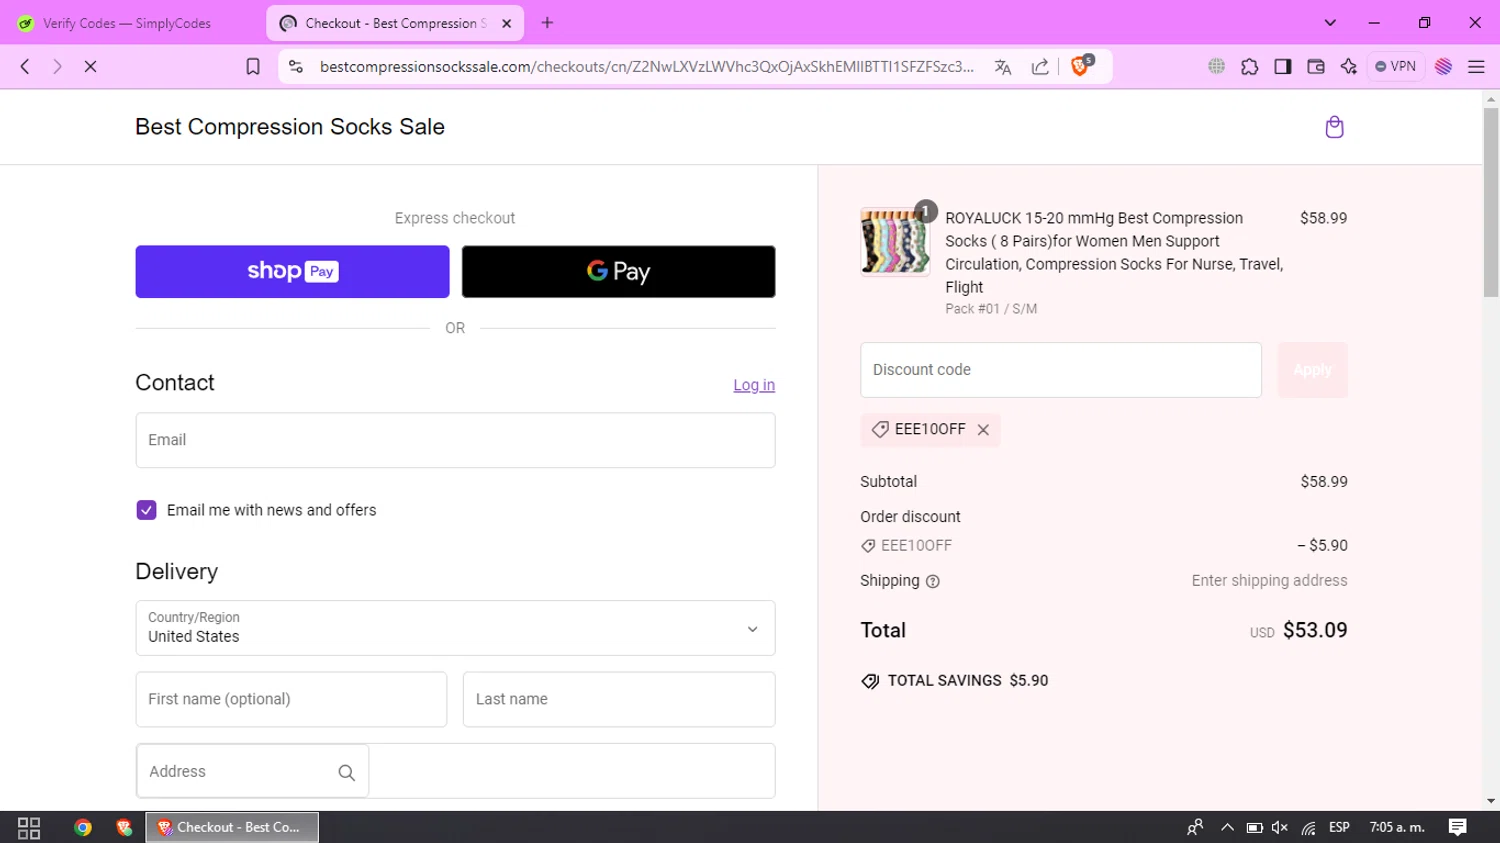Viewport: 1500px width, 843px height.
Task: Open Chrome from the taskbar
Action: coord(83,827)
